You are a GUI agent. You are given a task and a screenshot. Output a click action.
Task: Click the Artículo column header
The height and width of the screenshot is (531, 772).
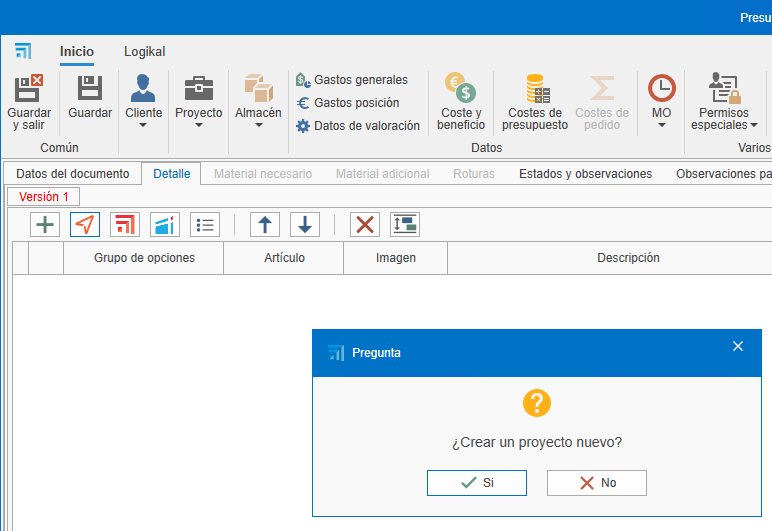click(x=284, y=258)
